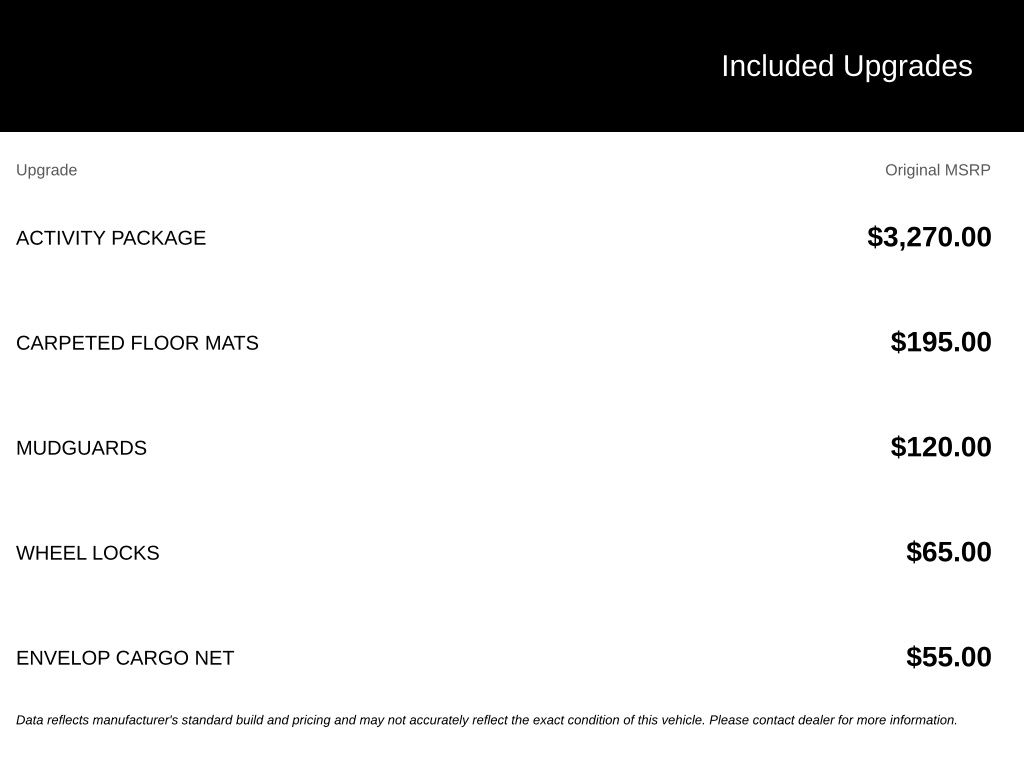The height and width of the screenshot is (768, 1024).
Task: Click the $55.00 cargo net price
Action: pos(948,658)
